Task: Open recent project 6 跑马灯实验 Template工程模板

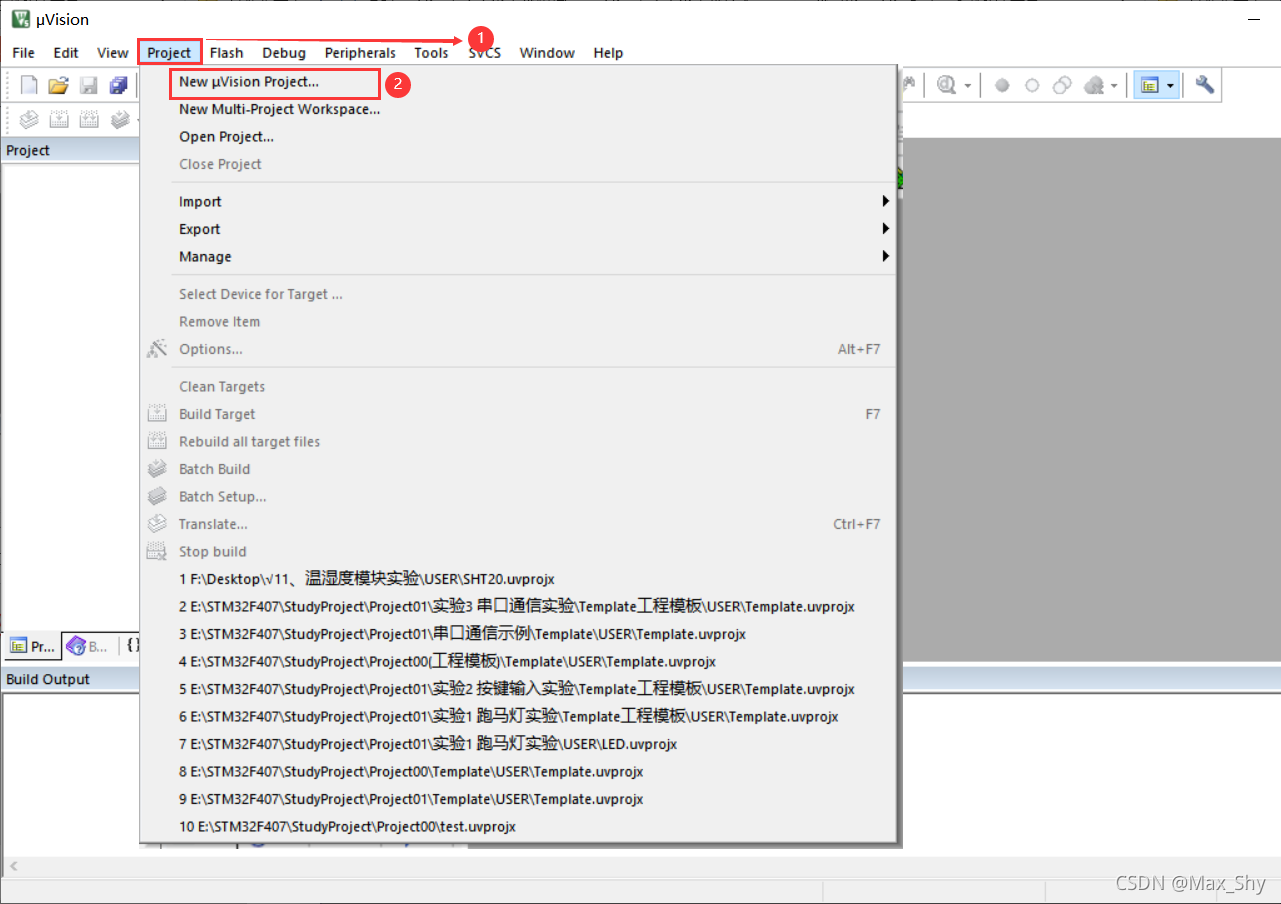Action: pyautogui.click(x=518, y=717)
